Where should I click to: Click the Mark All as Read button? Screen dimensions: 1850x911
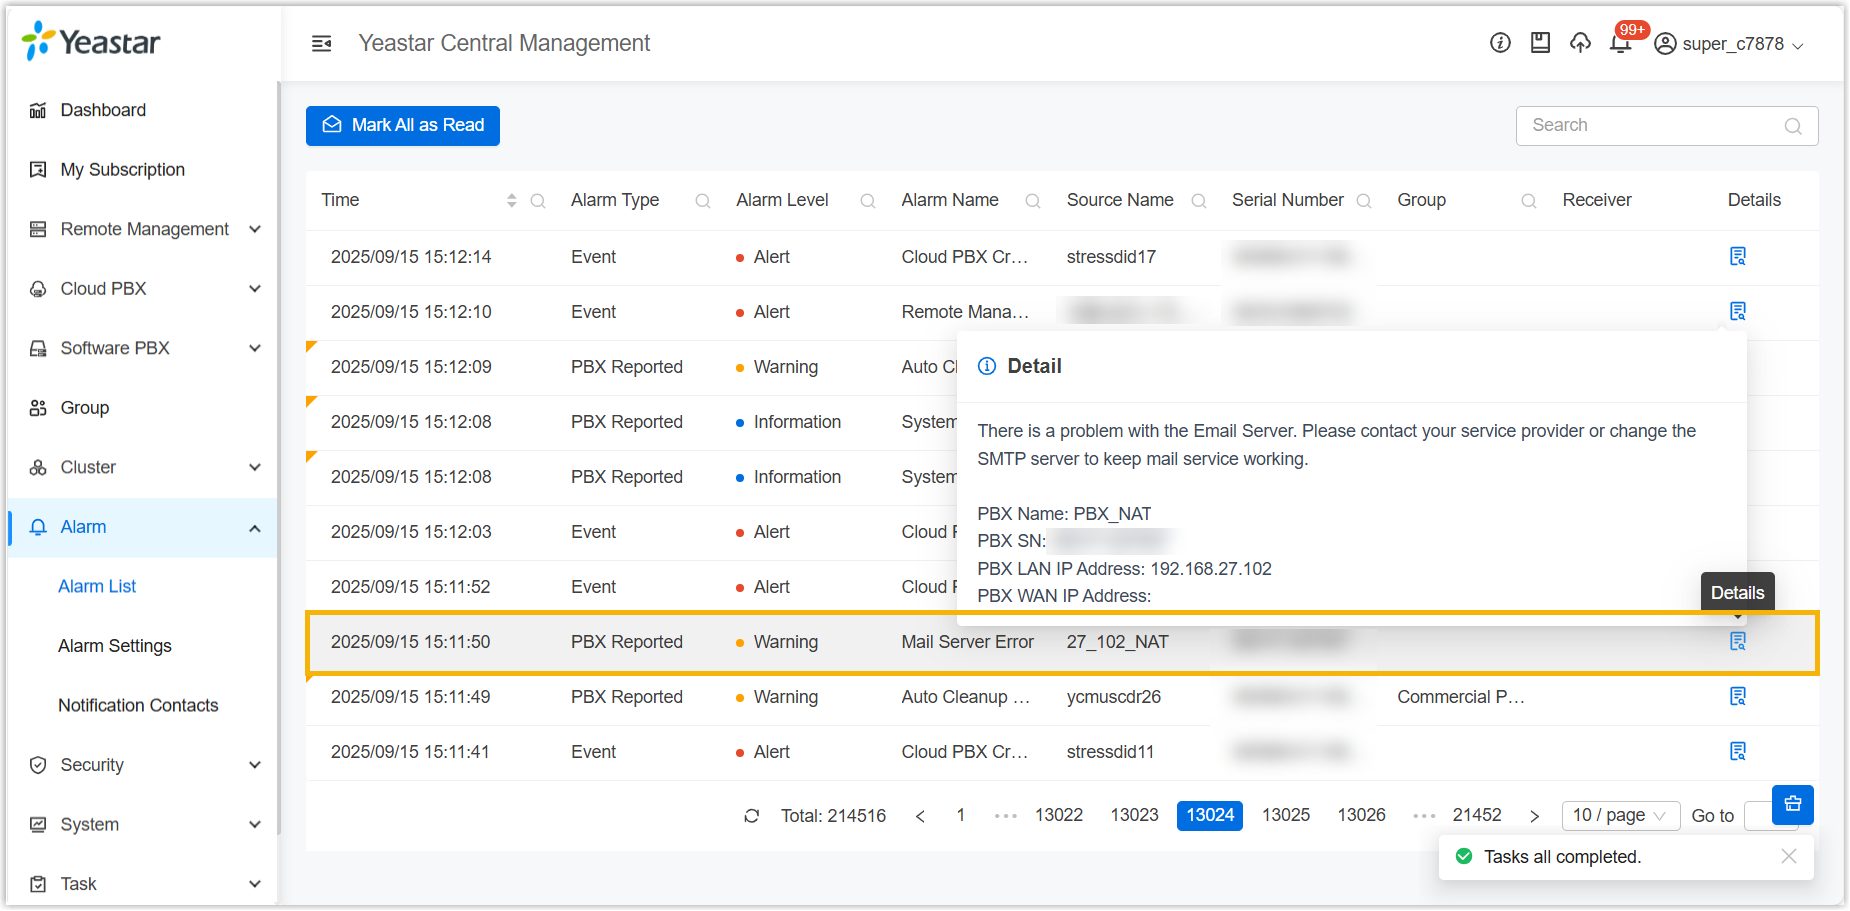(x=403, y=126)
